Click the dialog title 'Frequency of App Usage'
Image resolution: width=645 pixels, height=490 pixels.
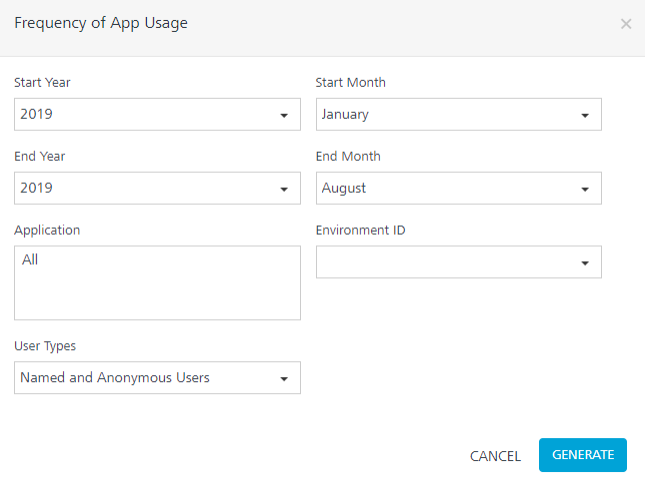point(100,23)
